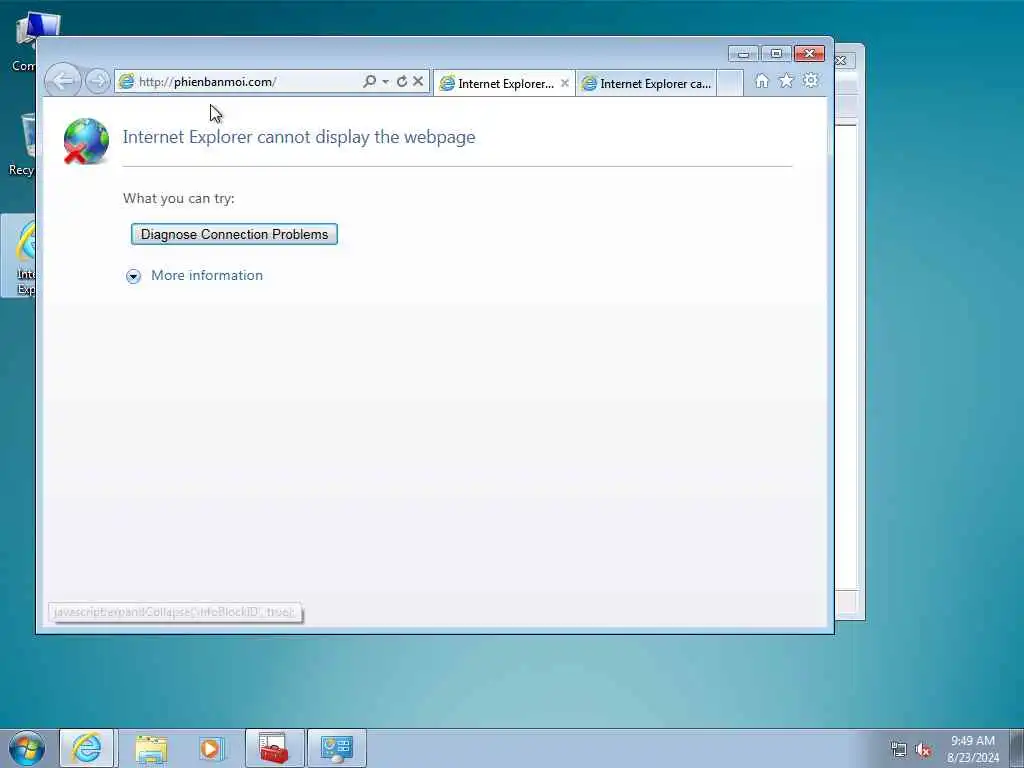Stop loading with the address bar X

click(418, 81)
